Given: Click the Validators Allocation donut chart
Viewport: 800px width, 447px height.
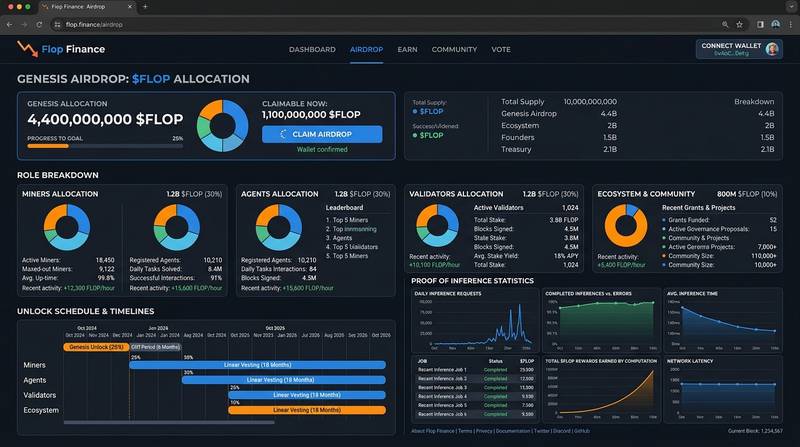Looking at the screenshot, I should point(437,225).
